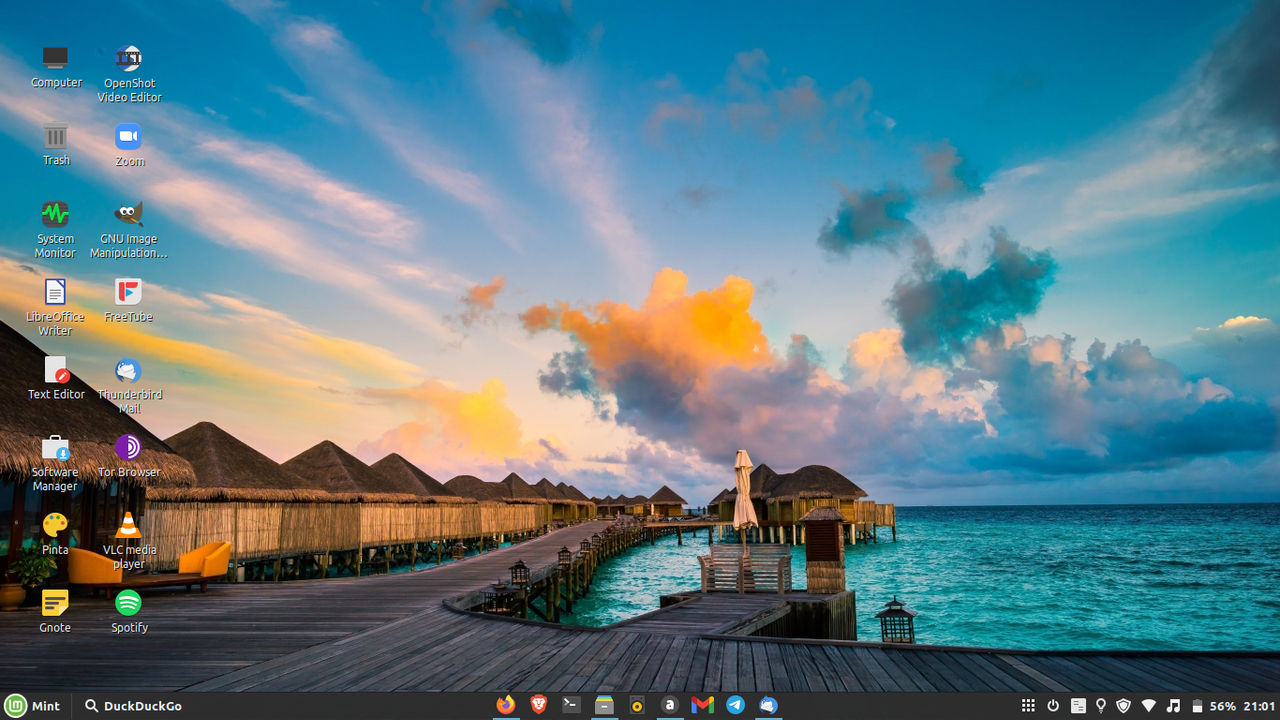The height and width of the screenshot is (720, 1280).
Task: Click the shield update manager tray icon
Action: pos(1124,706)
